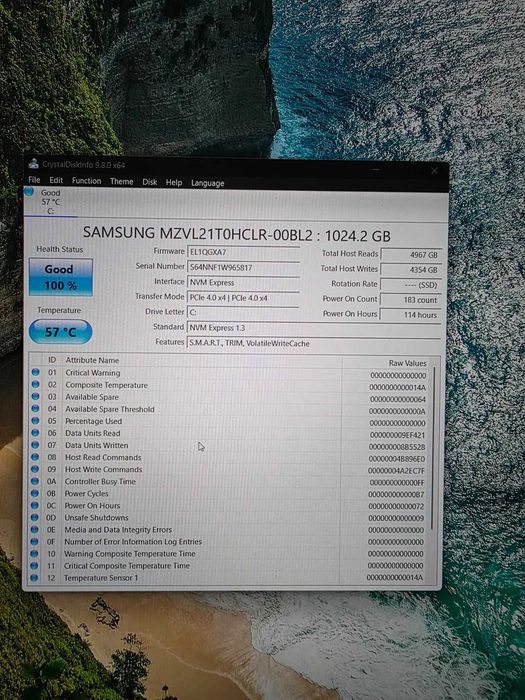
Task: Click the Power Cycles blue status dot
Action: click(34, 493)
